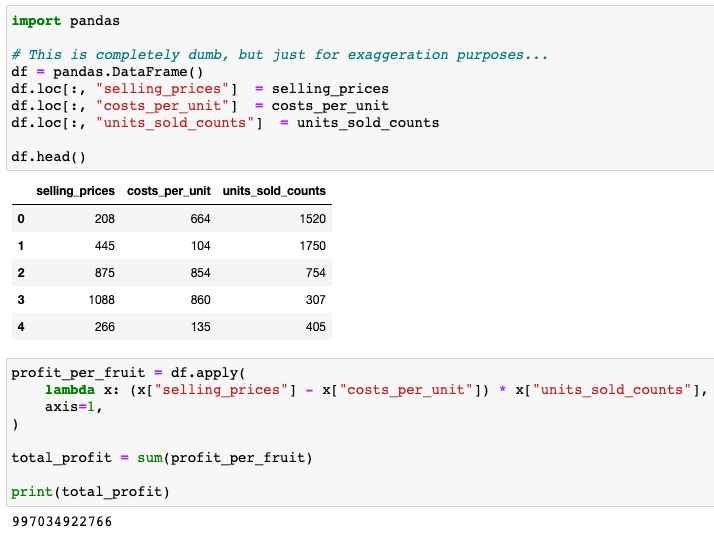Place cursor on 'df = pandas.DataFrame()' line
Image resolution: width=714 pixels, height=535 pixels.
(x=107, y=72)
